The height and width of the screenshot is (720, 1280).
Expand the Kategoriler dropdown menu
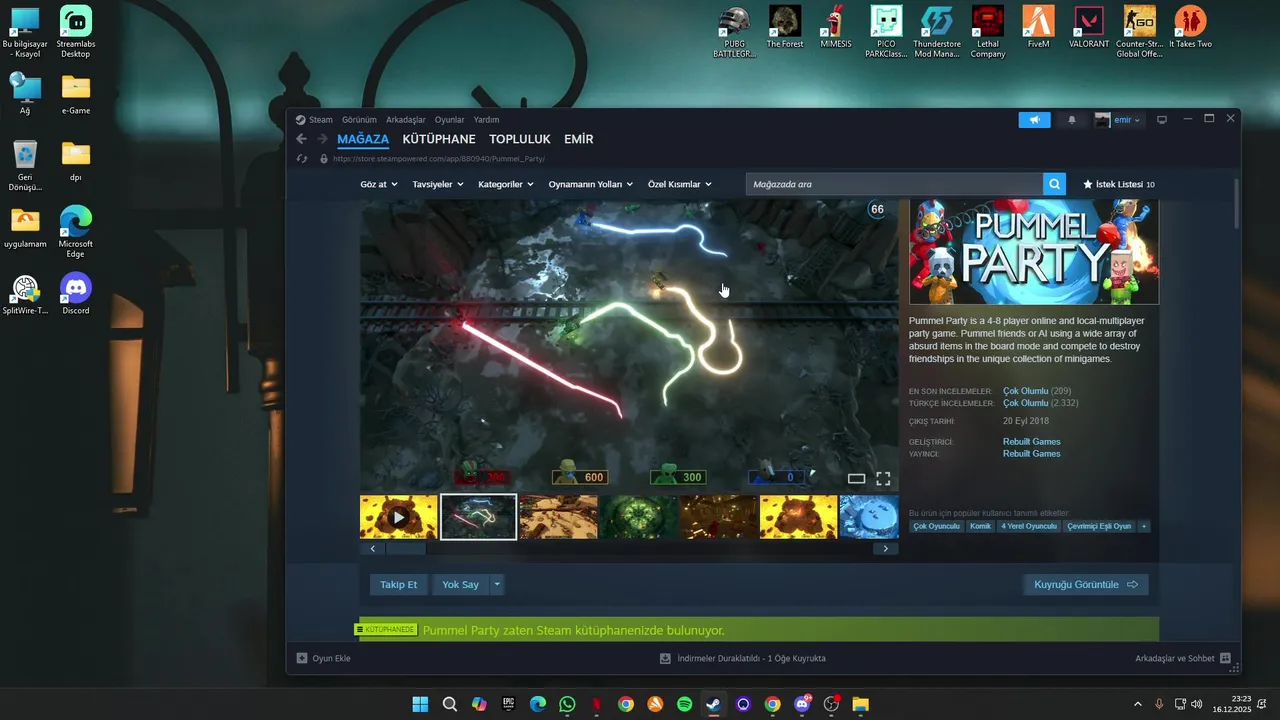click(x=506, y=184)
